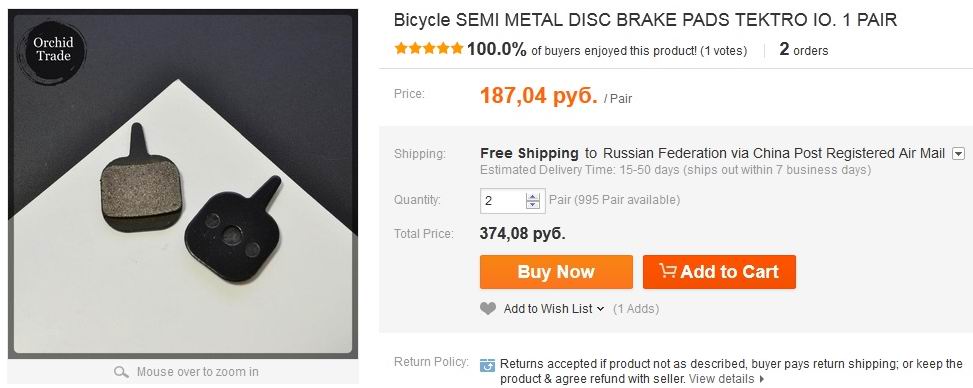Screen dimensions: 973x388
Task: Open the (1 votes) feedback link
Action: 724,51
